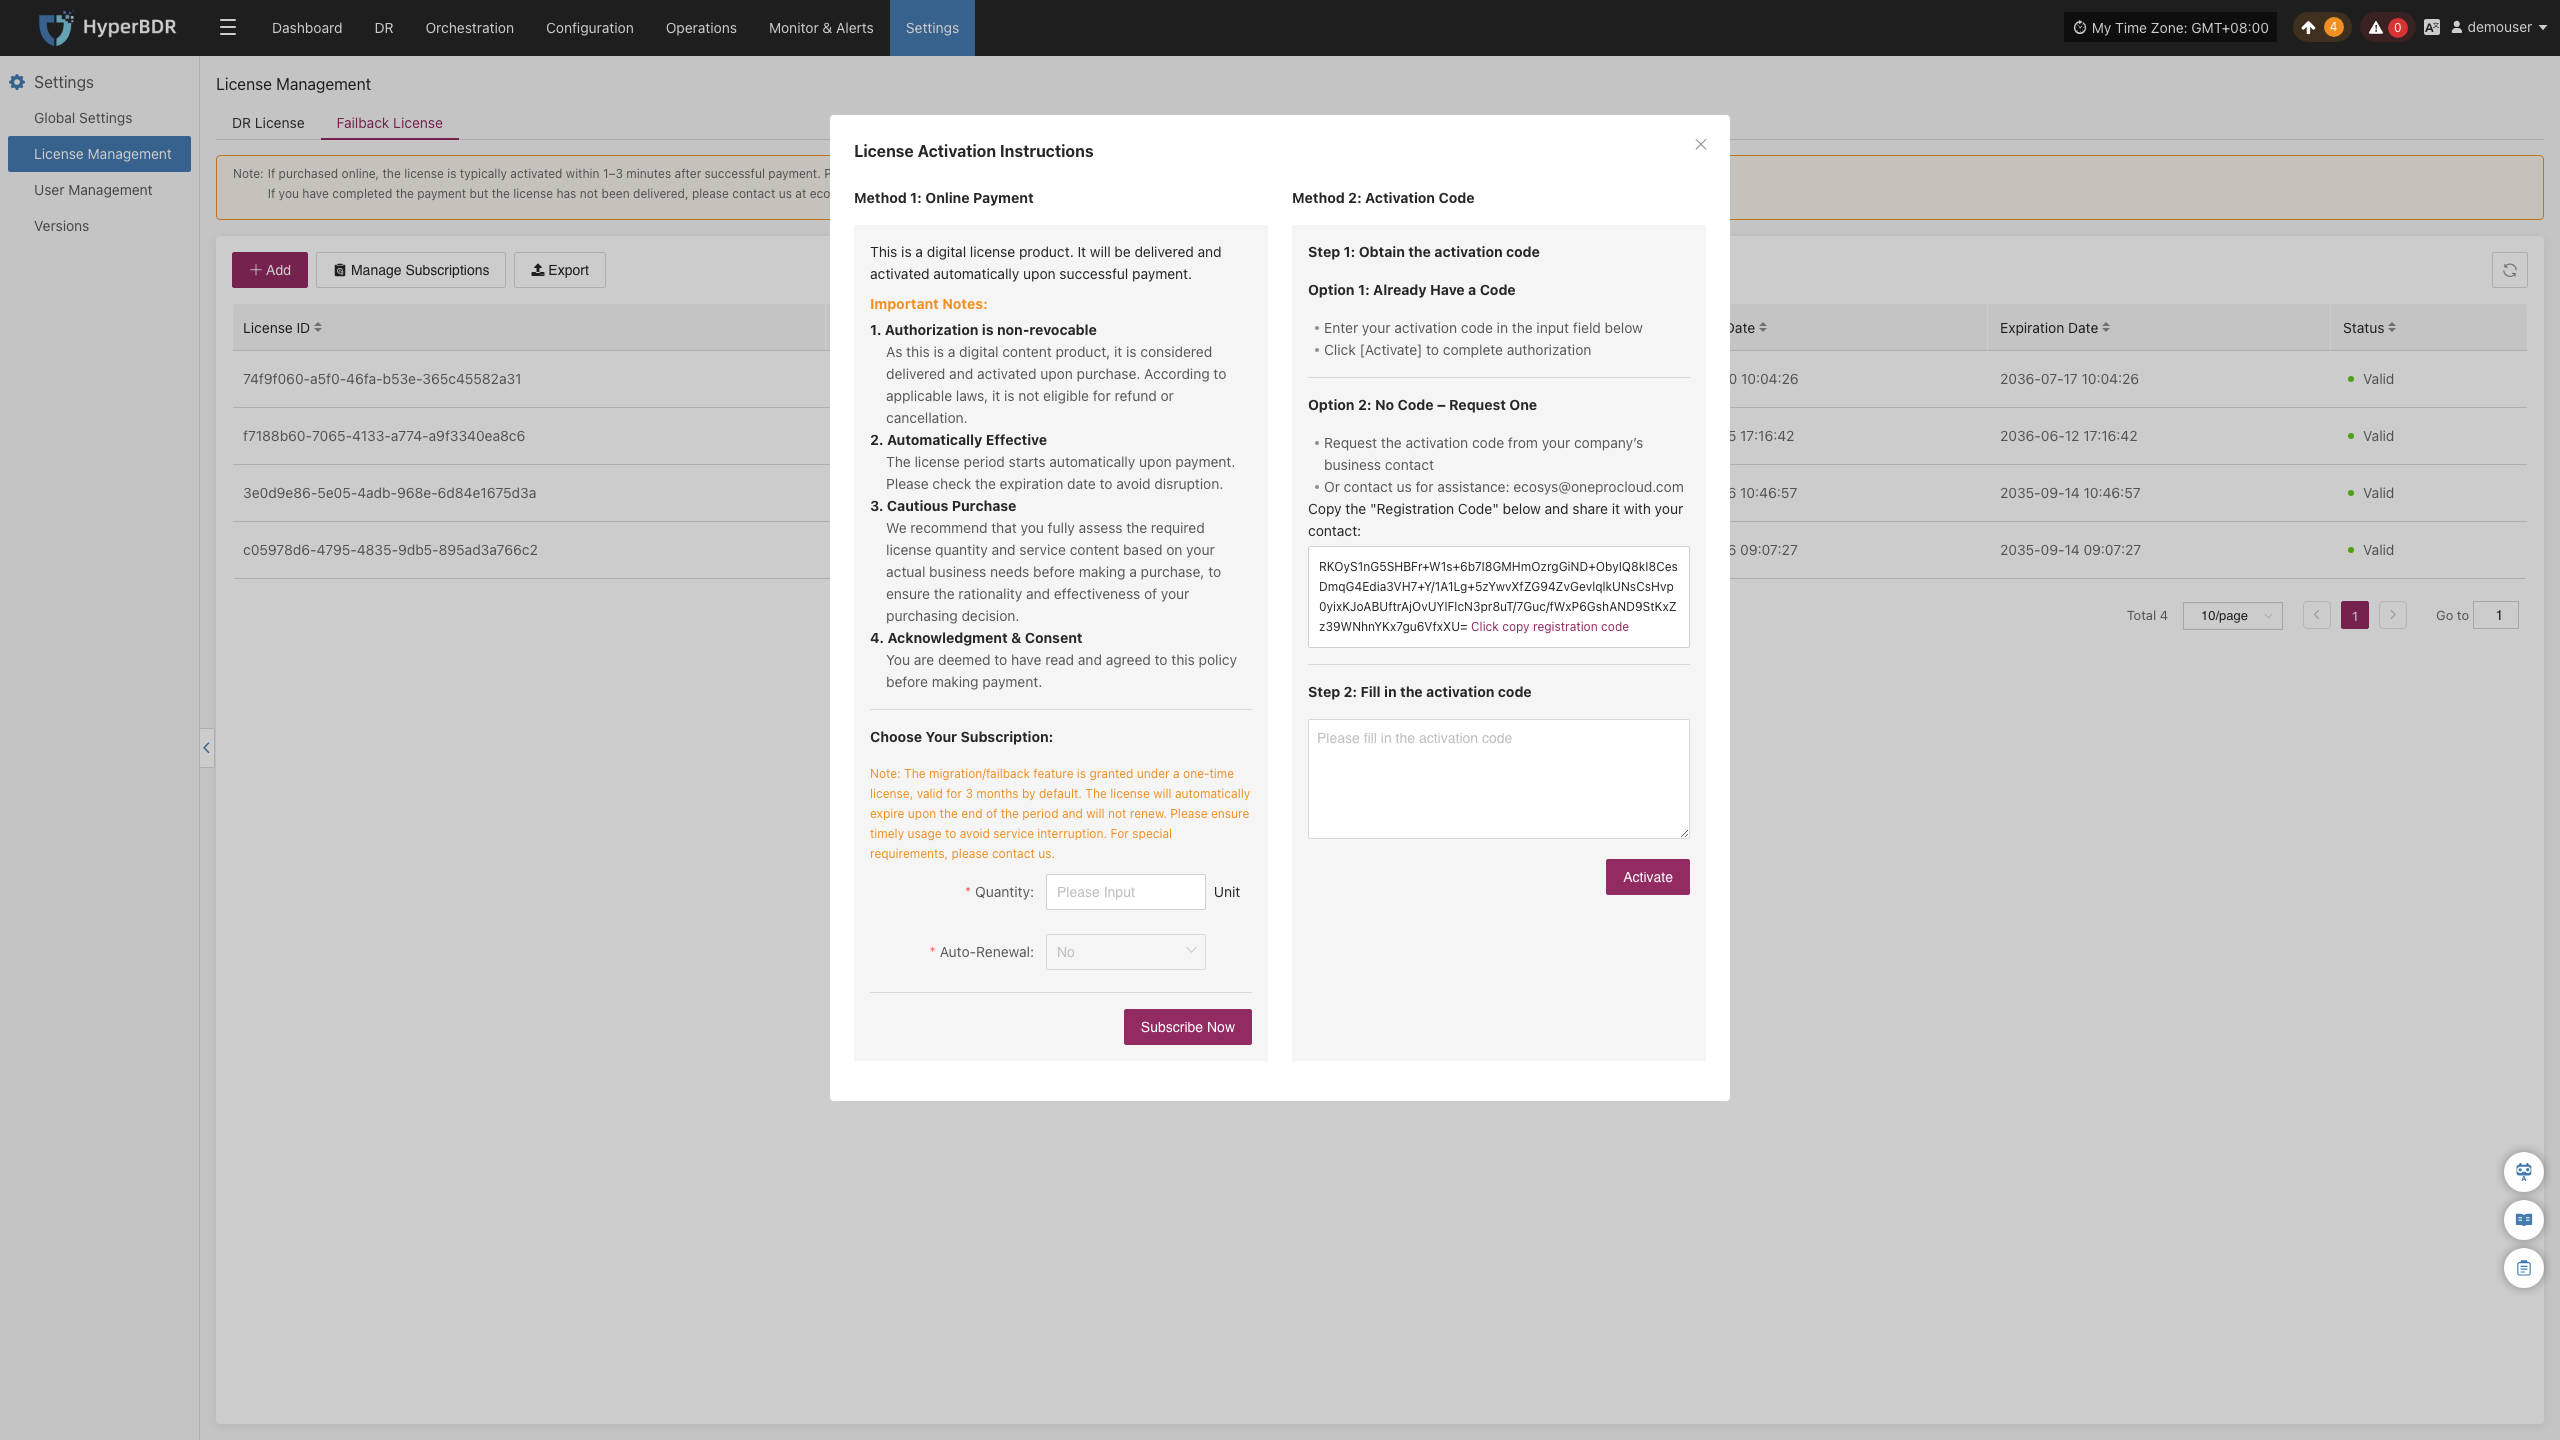Change the 10/page size dropdown

pos(2232,615)
